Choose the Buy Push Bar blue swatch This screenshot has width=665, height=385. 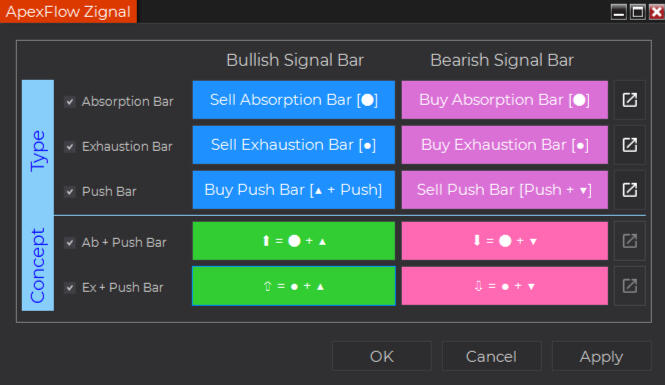[x=293, y=190]
